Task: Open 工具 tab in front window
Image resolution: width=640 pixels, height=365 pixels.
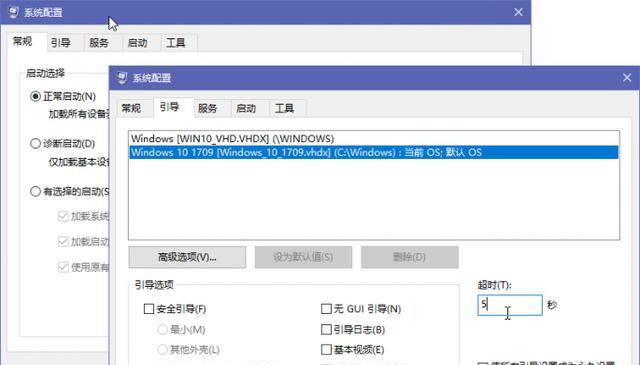Action: tap(284, 108)
